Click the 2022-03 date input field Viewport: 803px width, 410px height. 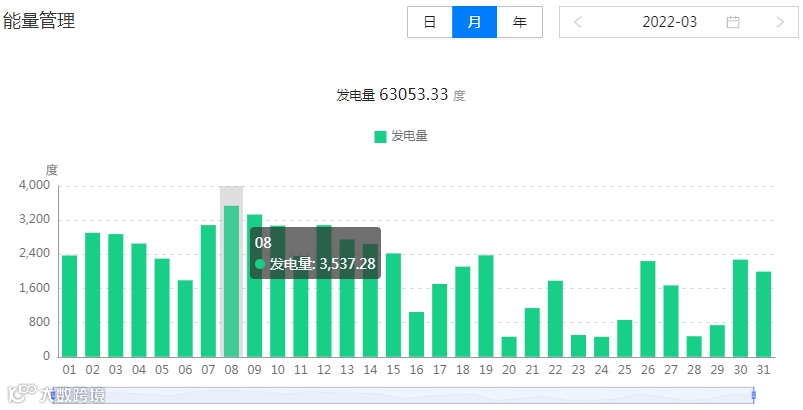(679, 22)
